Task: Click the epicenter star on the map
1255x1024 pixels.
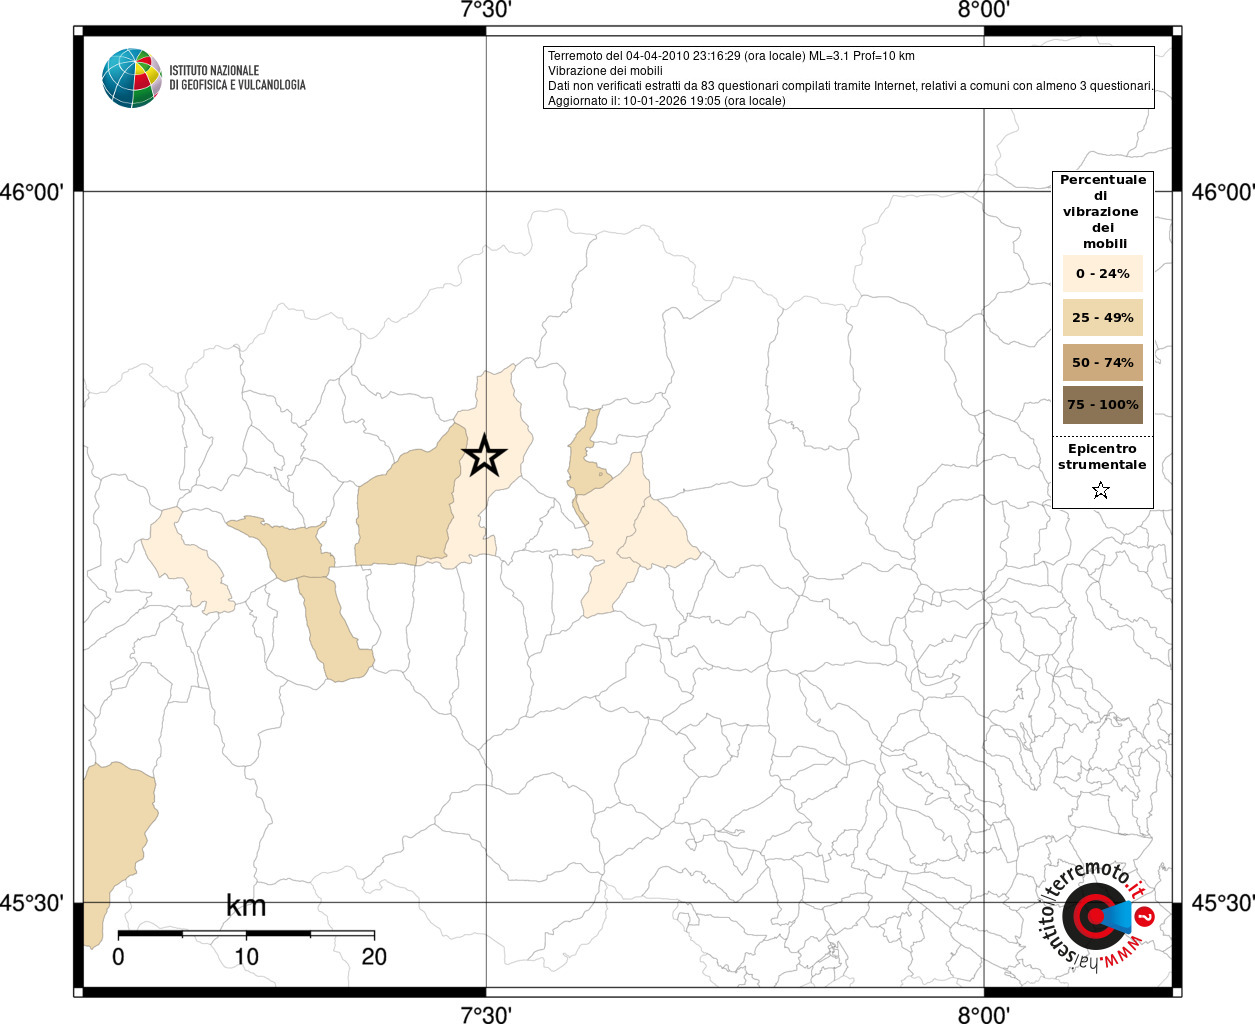Action: [x=484, y=456]
